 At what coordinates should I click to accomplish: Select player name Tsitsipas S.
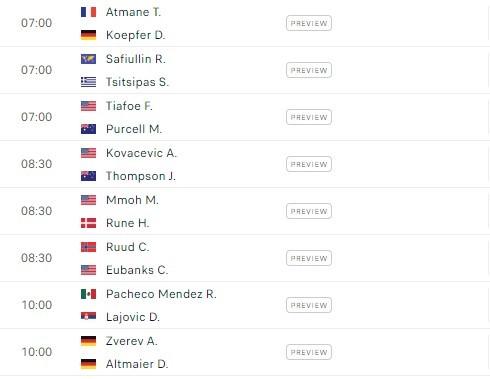pyautogui.click(x=137, y=82)
